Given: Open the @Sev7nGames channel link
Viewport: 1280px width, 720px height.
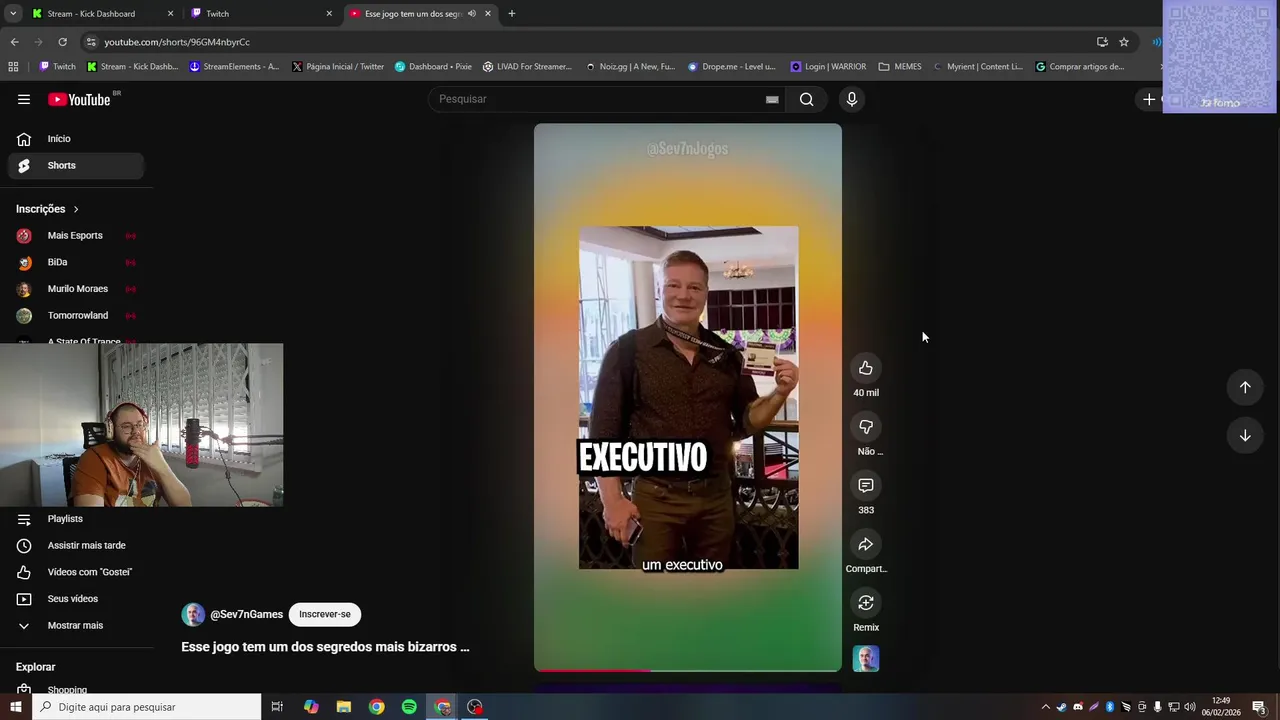Looking at the screenshot, I should pyautogui.click(x=246, y=615).
